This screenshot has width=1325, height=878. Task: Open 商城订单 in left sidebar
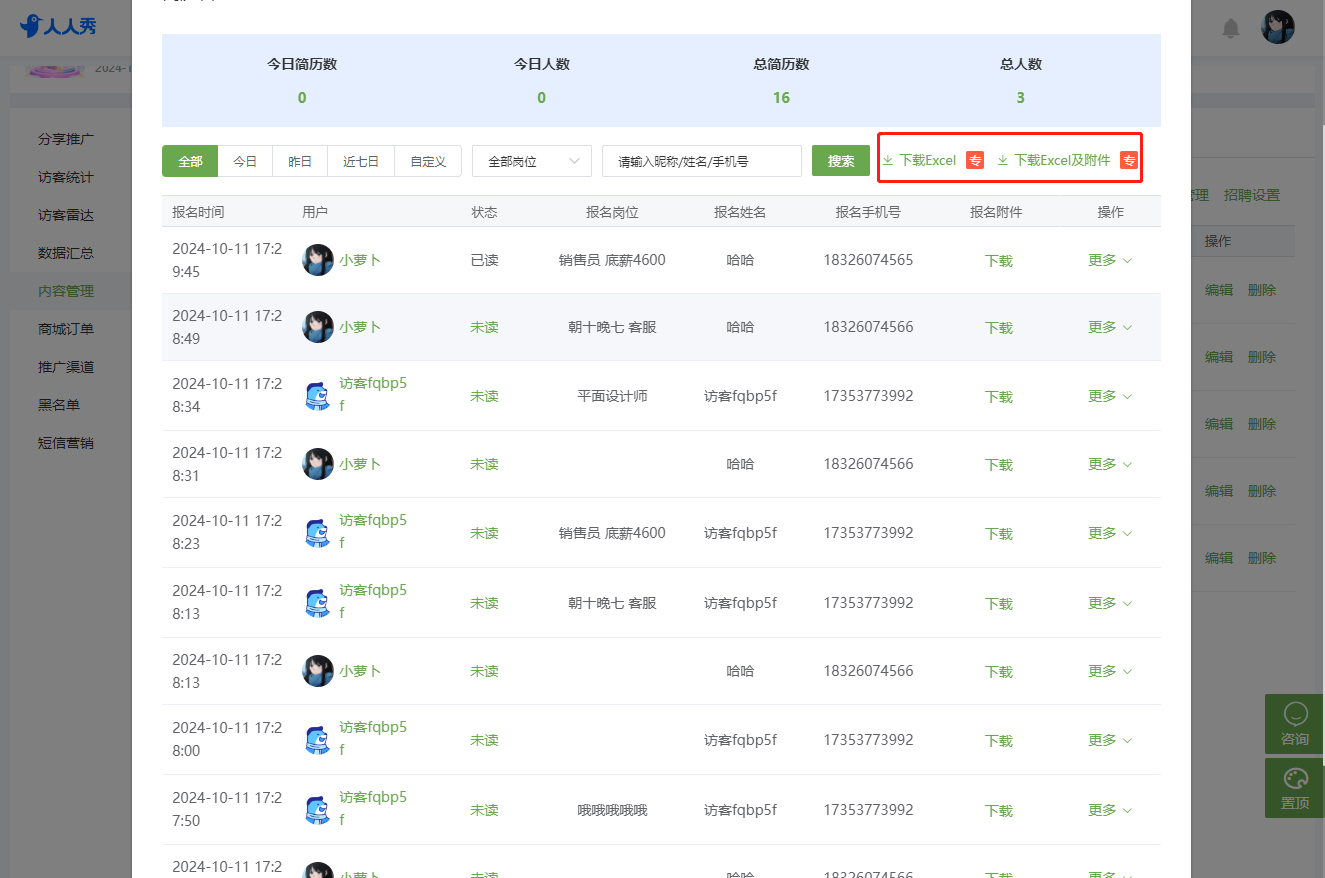tap(66, 329)
